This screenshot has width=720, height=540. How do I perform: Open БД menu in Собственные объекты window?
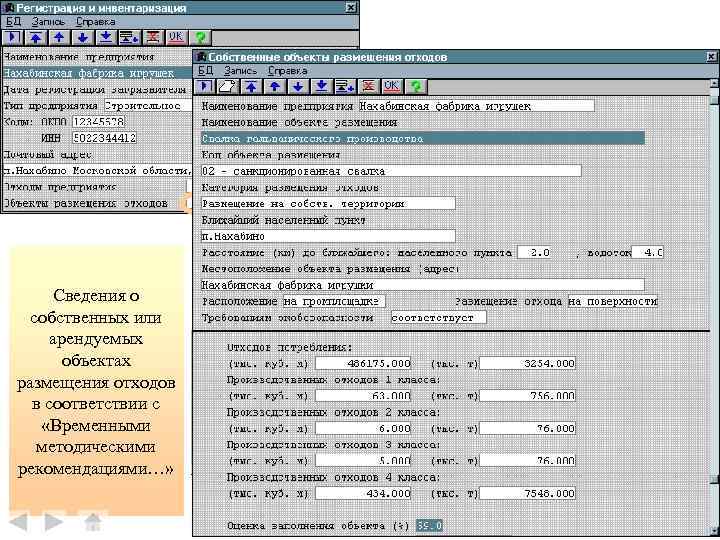206,71
